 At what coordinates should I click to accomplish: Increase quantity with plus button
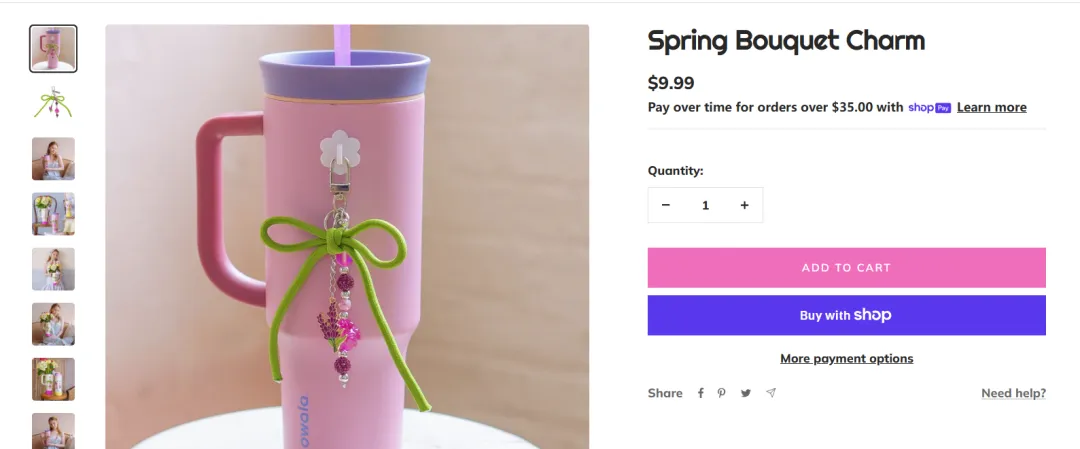[744, 205]
